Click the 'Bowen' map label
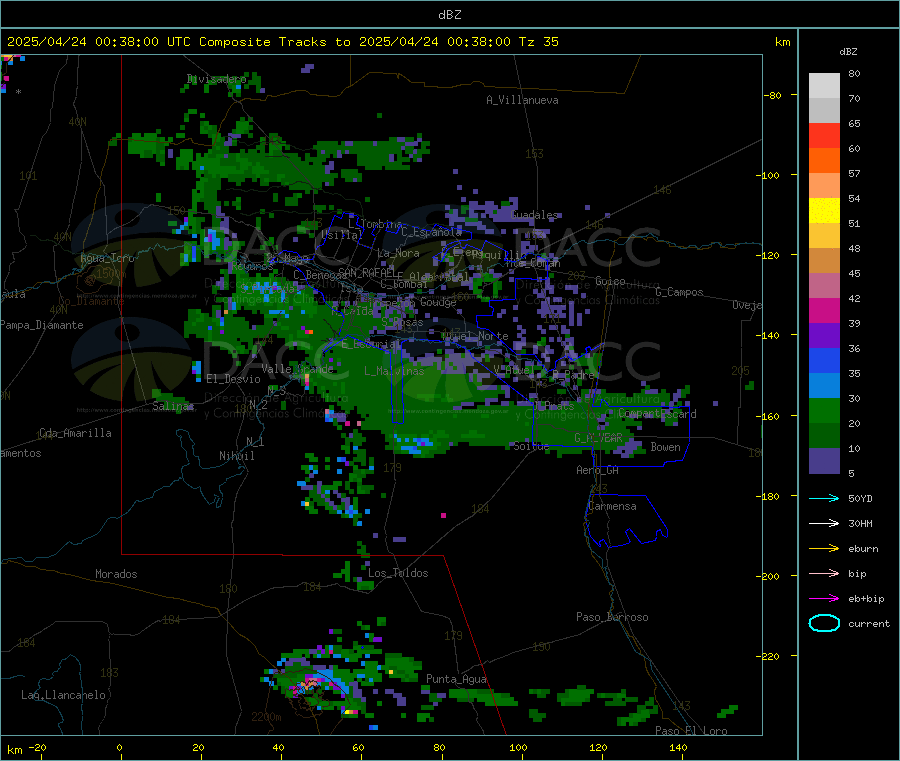This screenshot has width=900, height=761. tap(665, 446)
